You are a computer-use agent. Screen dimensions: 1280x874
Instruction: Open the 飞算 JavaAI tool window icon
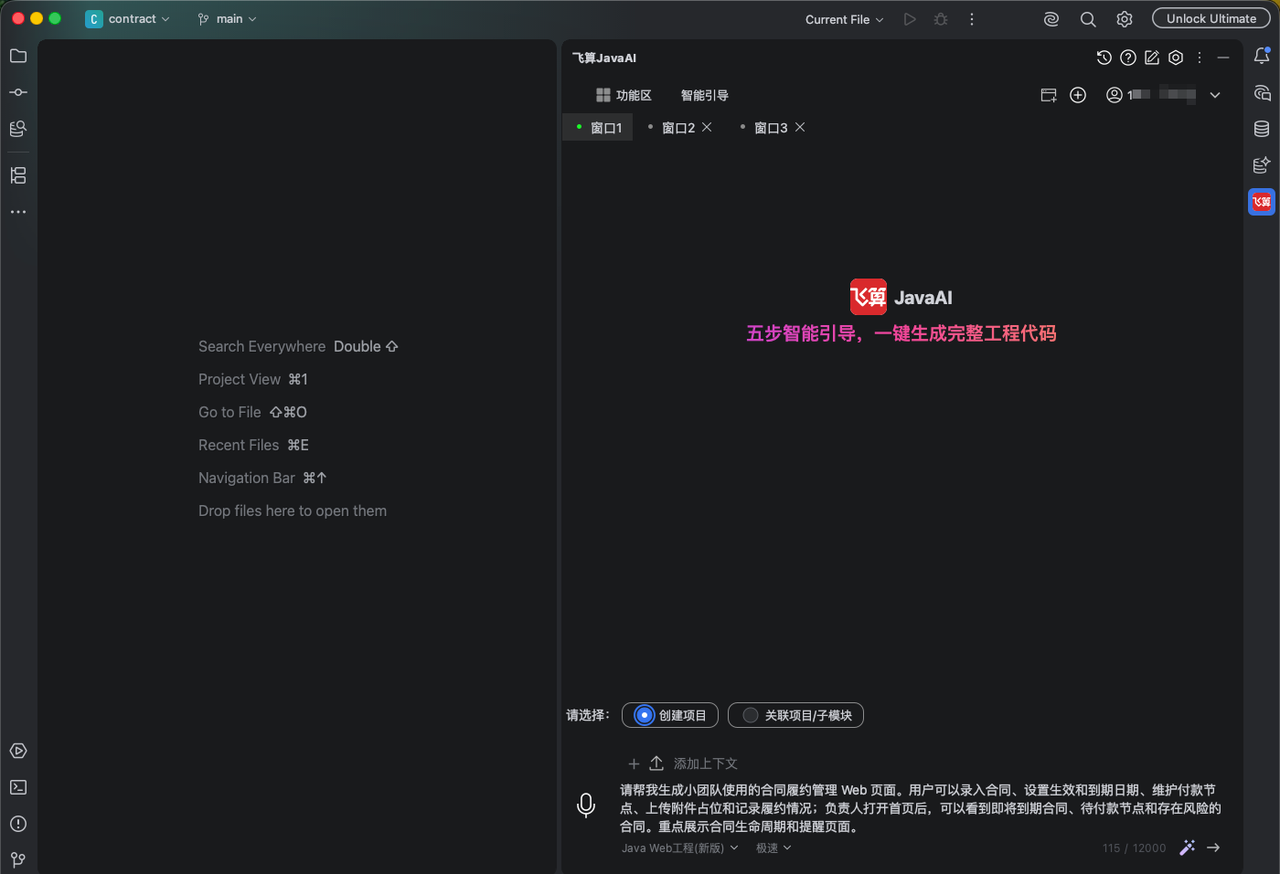(1262, 202)
